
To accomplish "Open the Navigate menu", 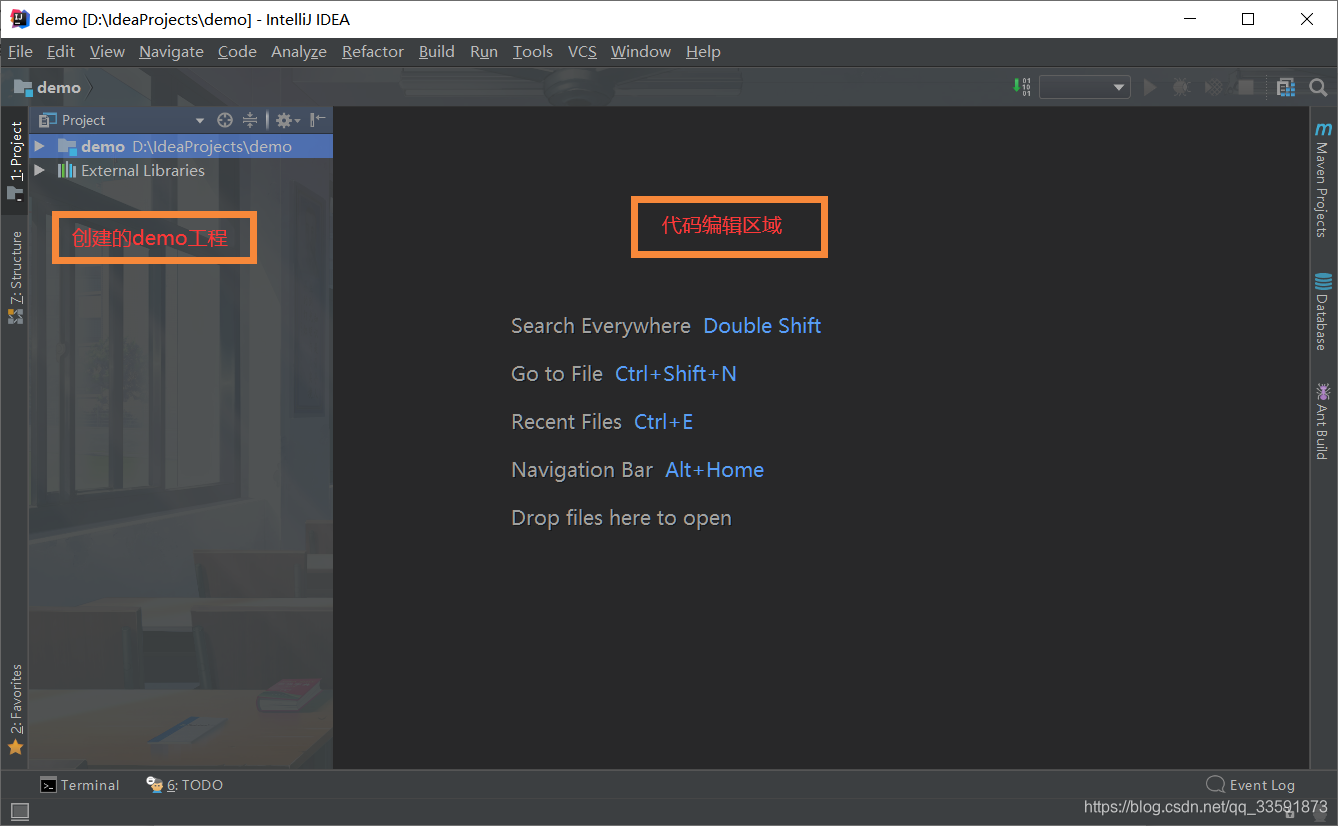I will click(x=171, y=52).
